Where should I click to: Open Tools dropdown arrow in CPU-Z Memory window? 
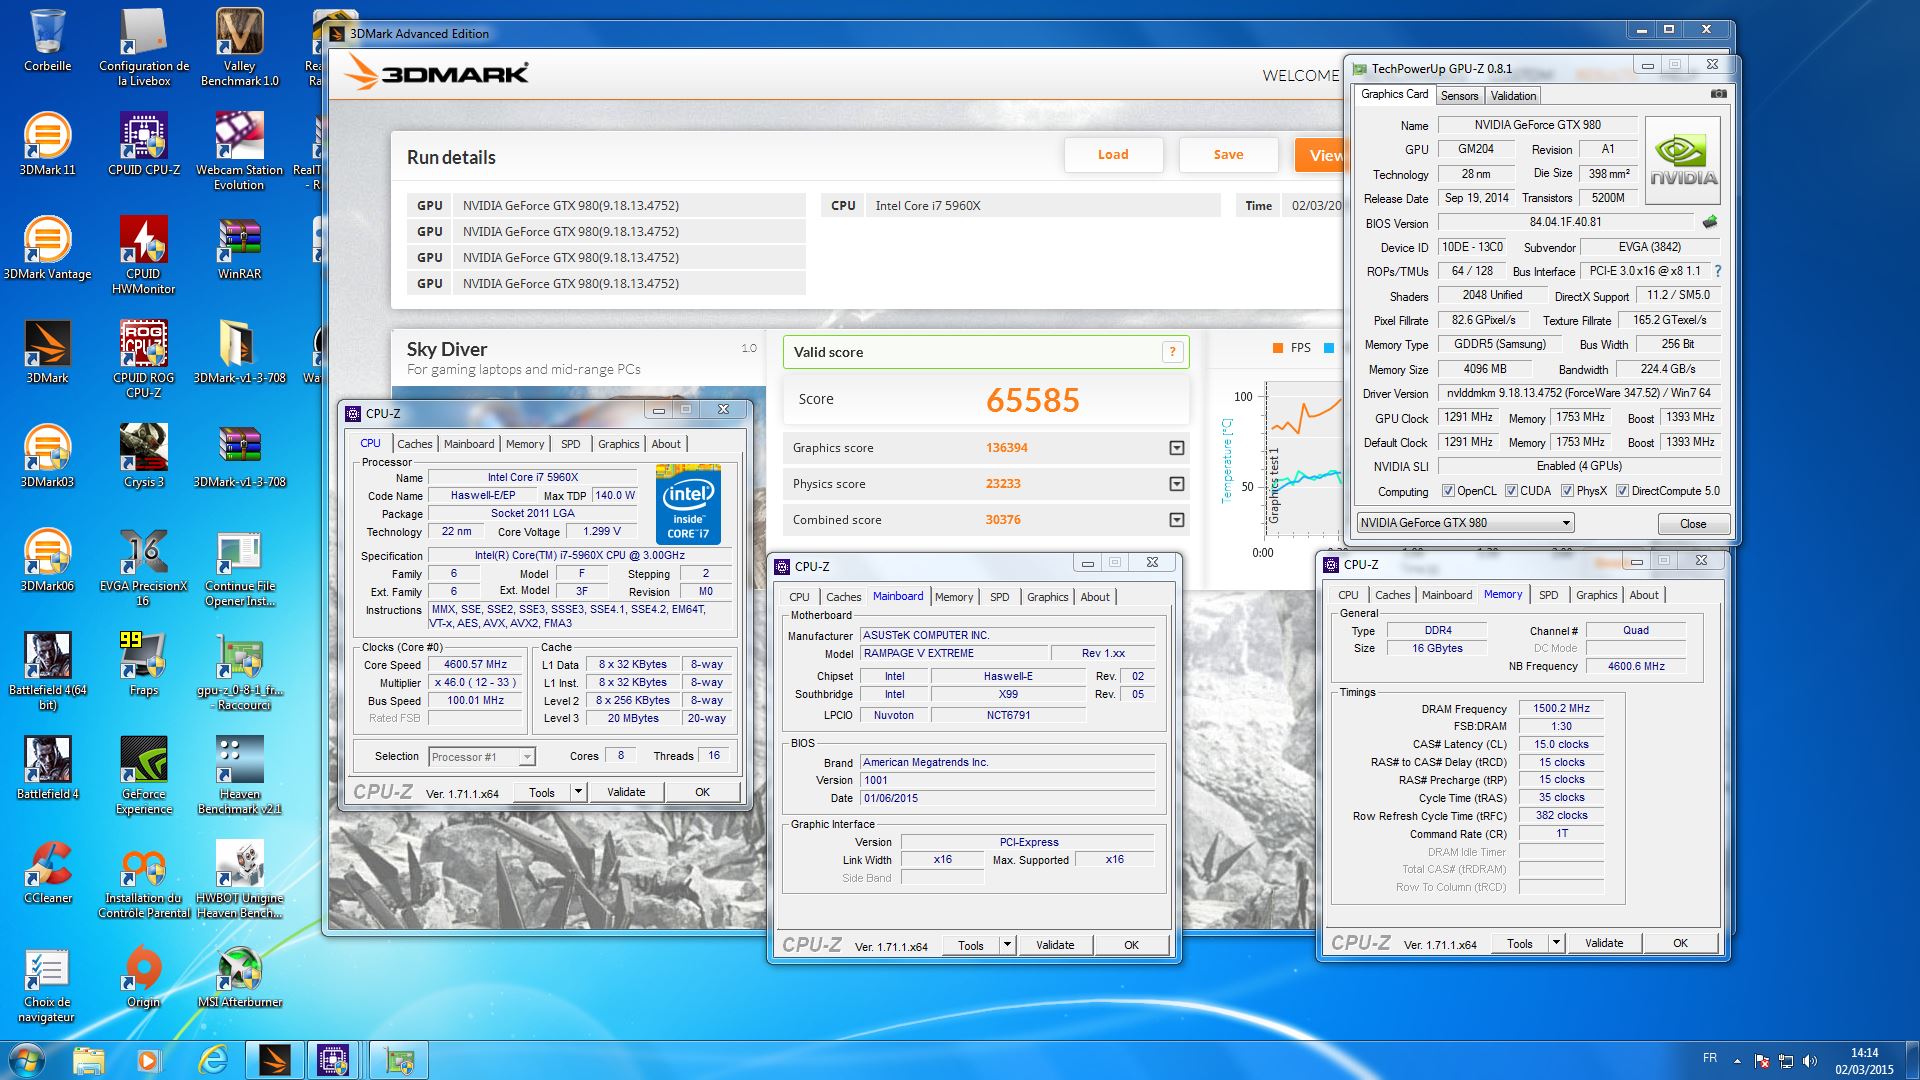[x=1555, y=943]
